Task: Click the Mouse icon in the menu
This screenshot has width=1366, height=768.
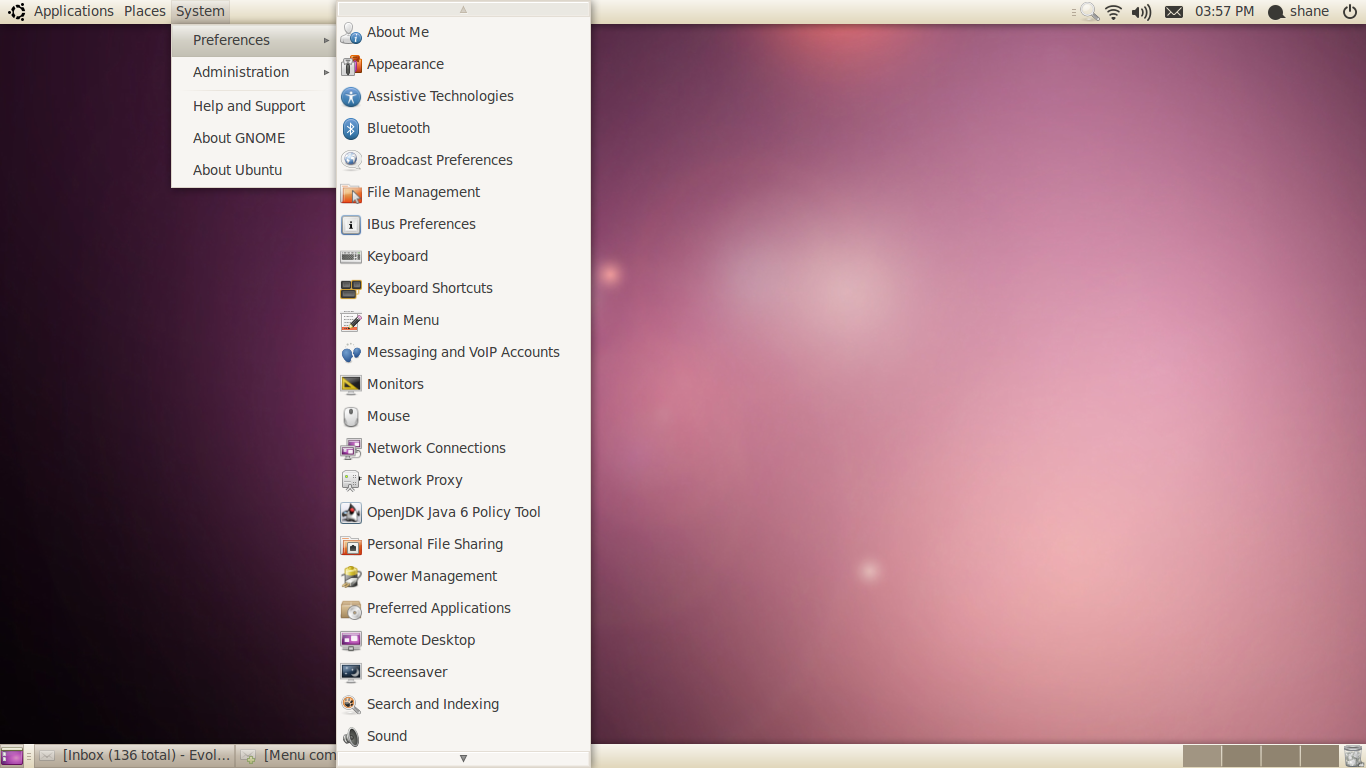Action: (350, 416)
